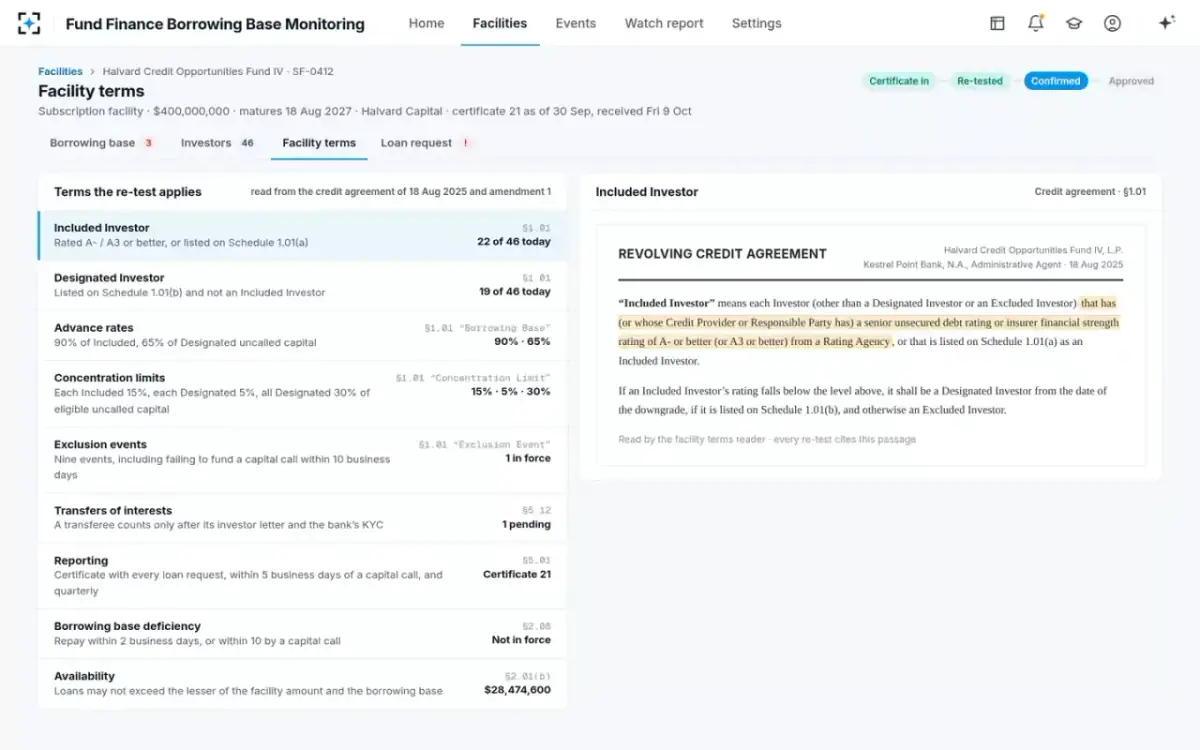Screen dimensions: 1200x750
Task: Click the '§2.01(b)' section reference
Action: (x=528, y=677)
